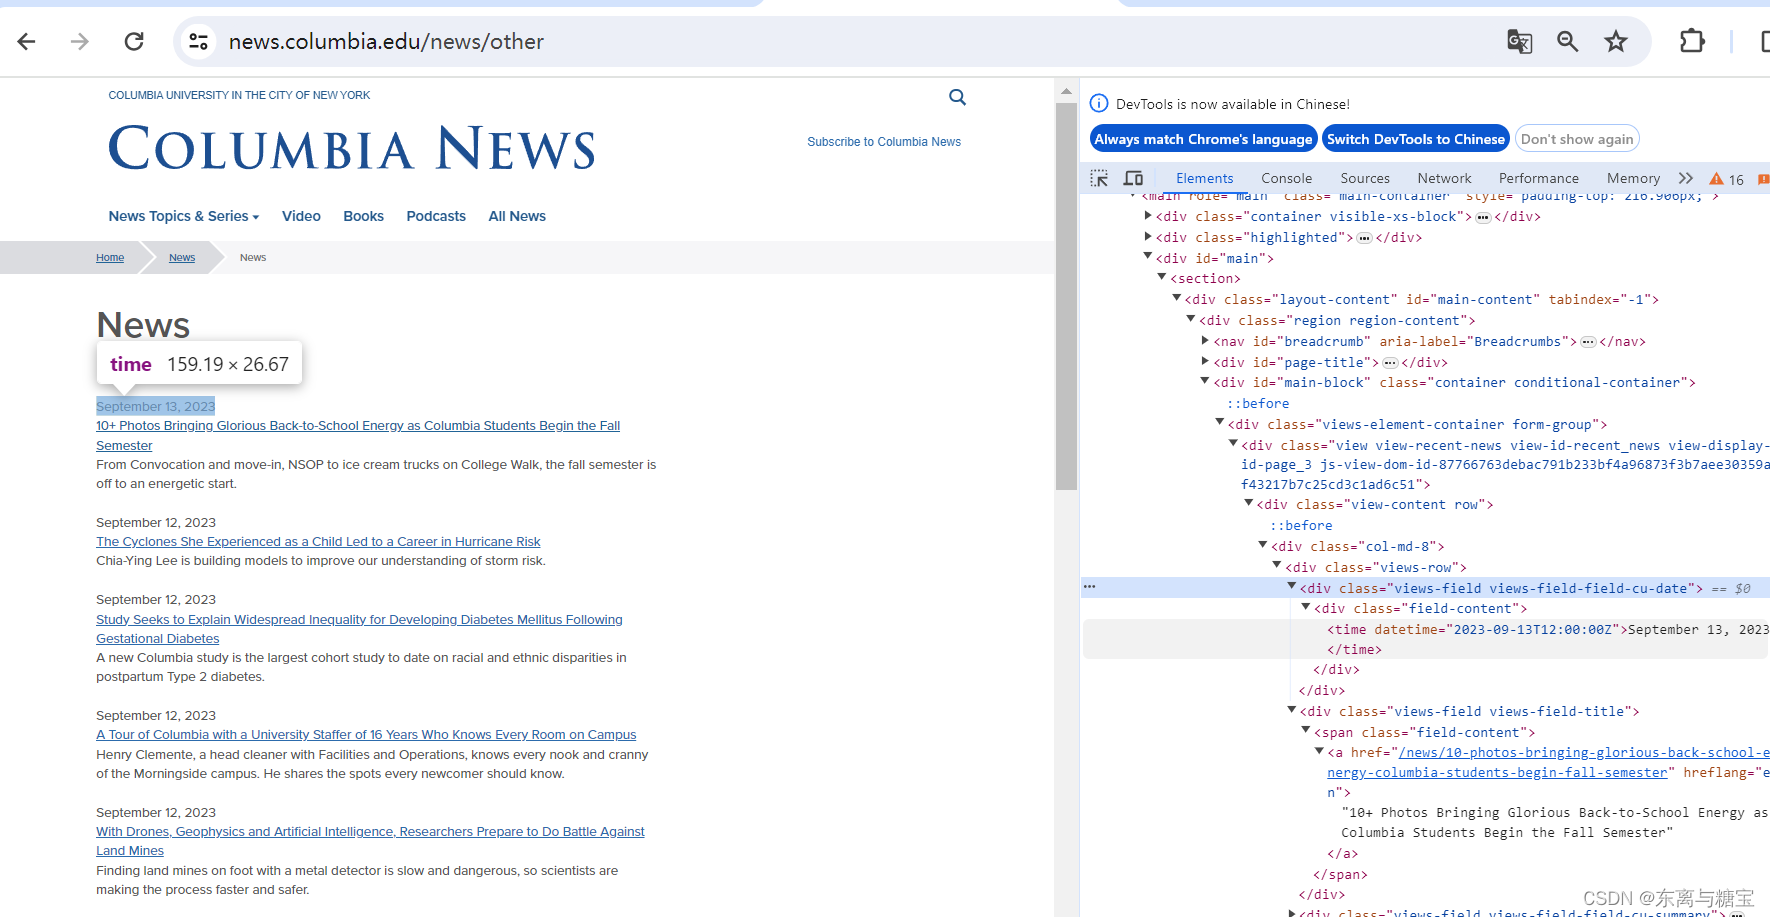1770x917 pixels.
Task: Select the first ::before pseudo-element row
Action: [x=1257, y=404]
